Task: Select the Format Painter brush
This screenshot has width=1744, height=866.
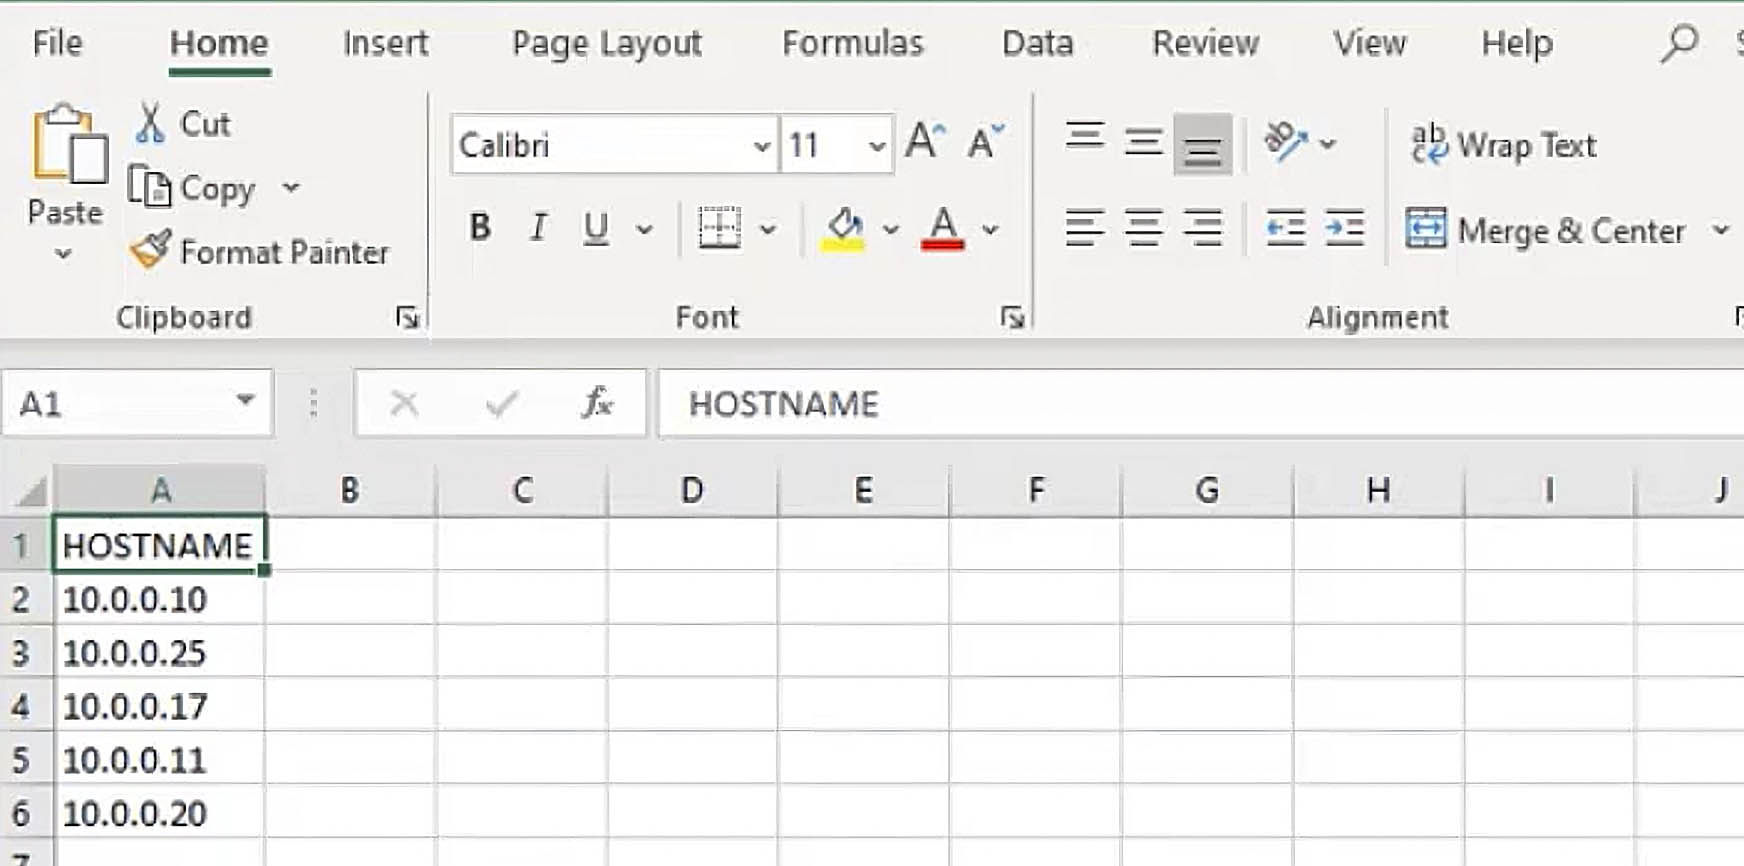Action: pos(151,250)
